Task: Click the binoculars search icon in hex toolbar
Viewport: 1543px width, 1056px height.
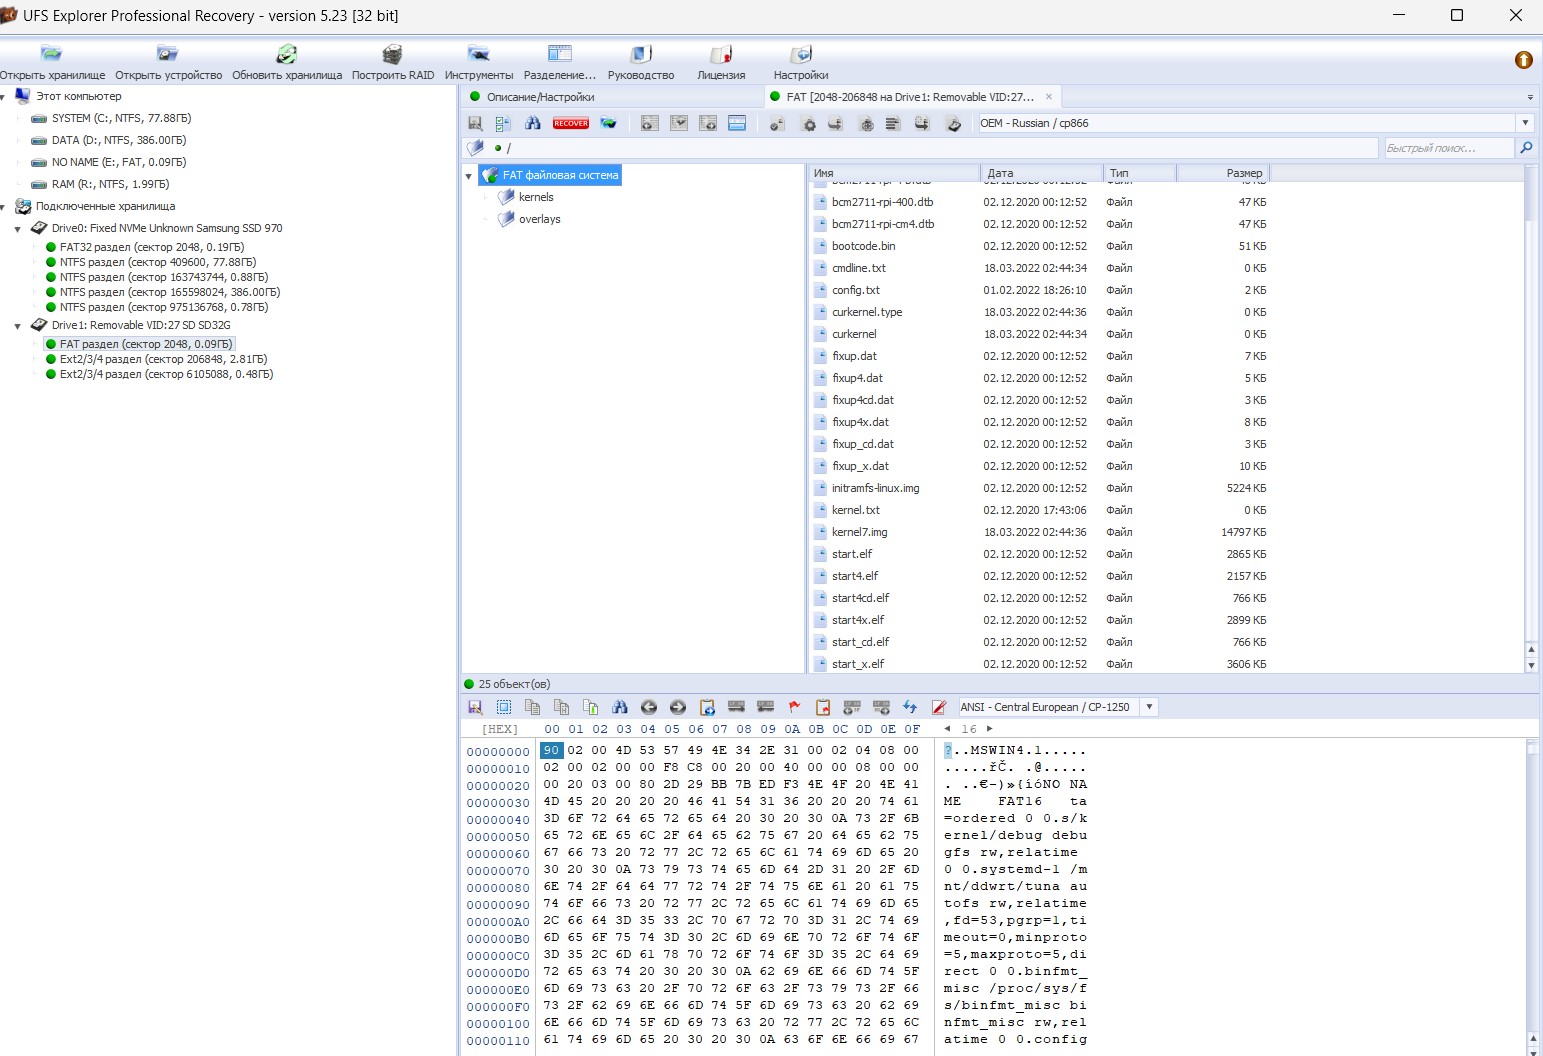Action: click(x=619, y=707)
